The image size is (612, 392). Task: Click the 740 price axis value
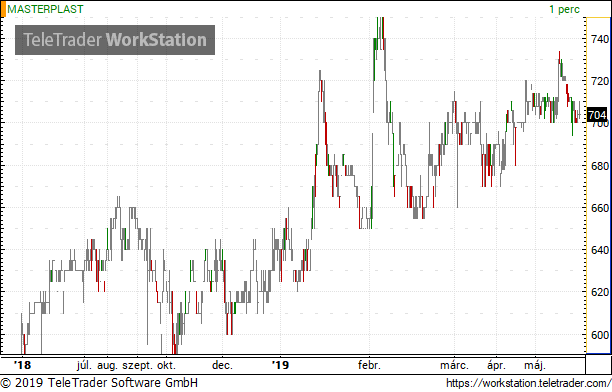point(600,39)
